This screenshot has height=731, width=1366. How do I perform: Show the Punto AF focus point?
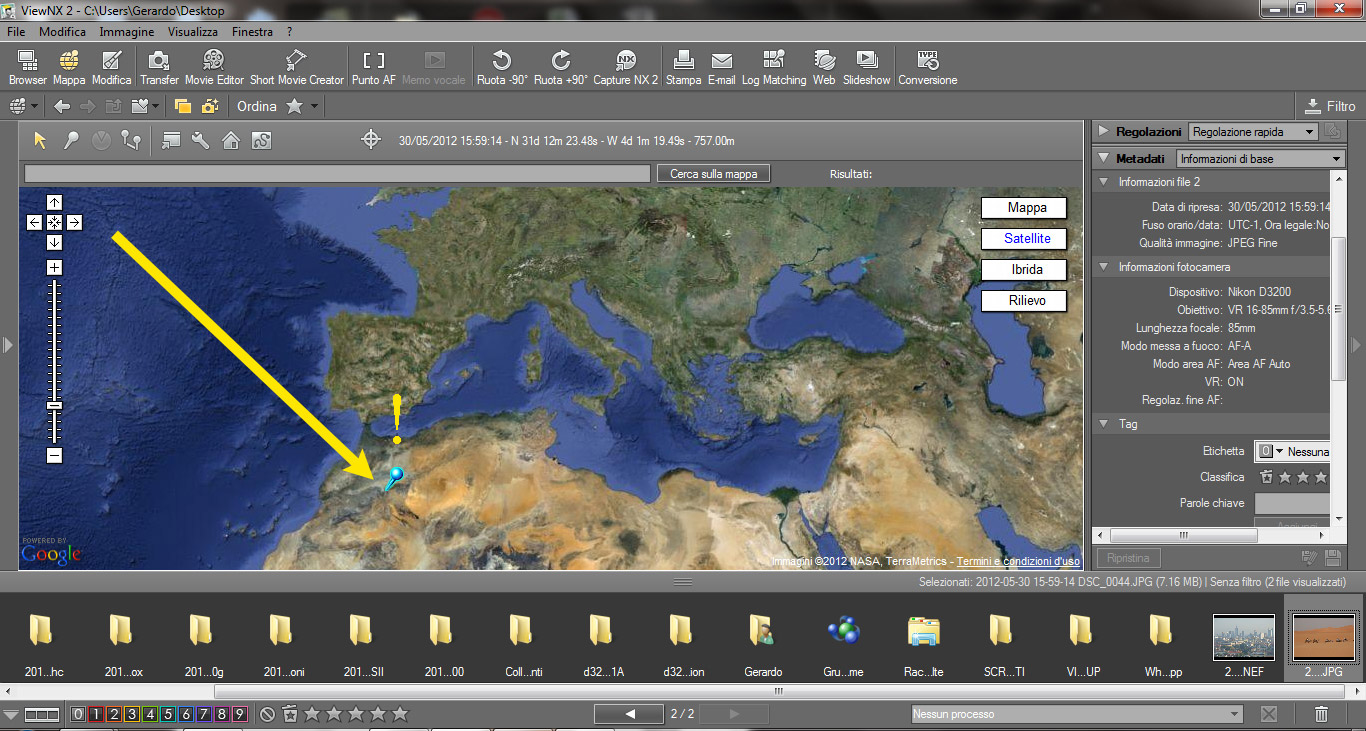click(x=373, y=67)
